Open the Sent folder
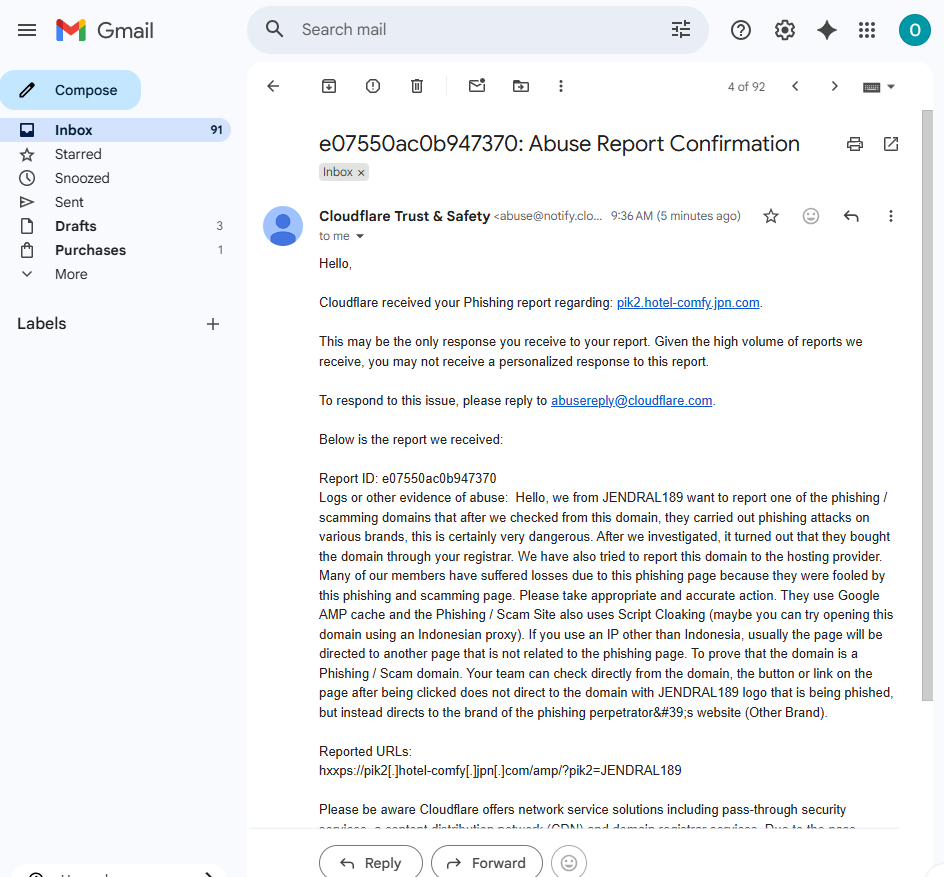944x877 pixels. pyautogui.click(x=115, y=202)
